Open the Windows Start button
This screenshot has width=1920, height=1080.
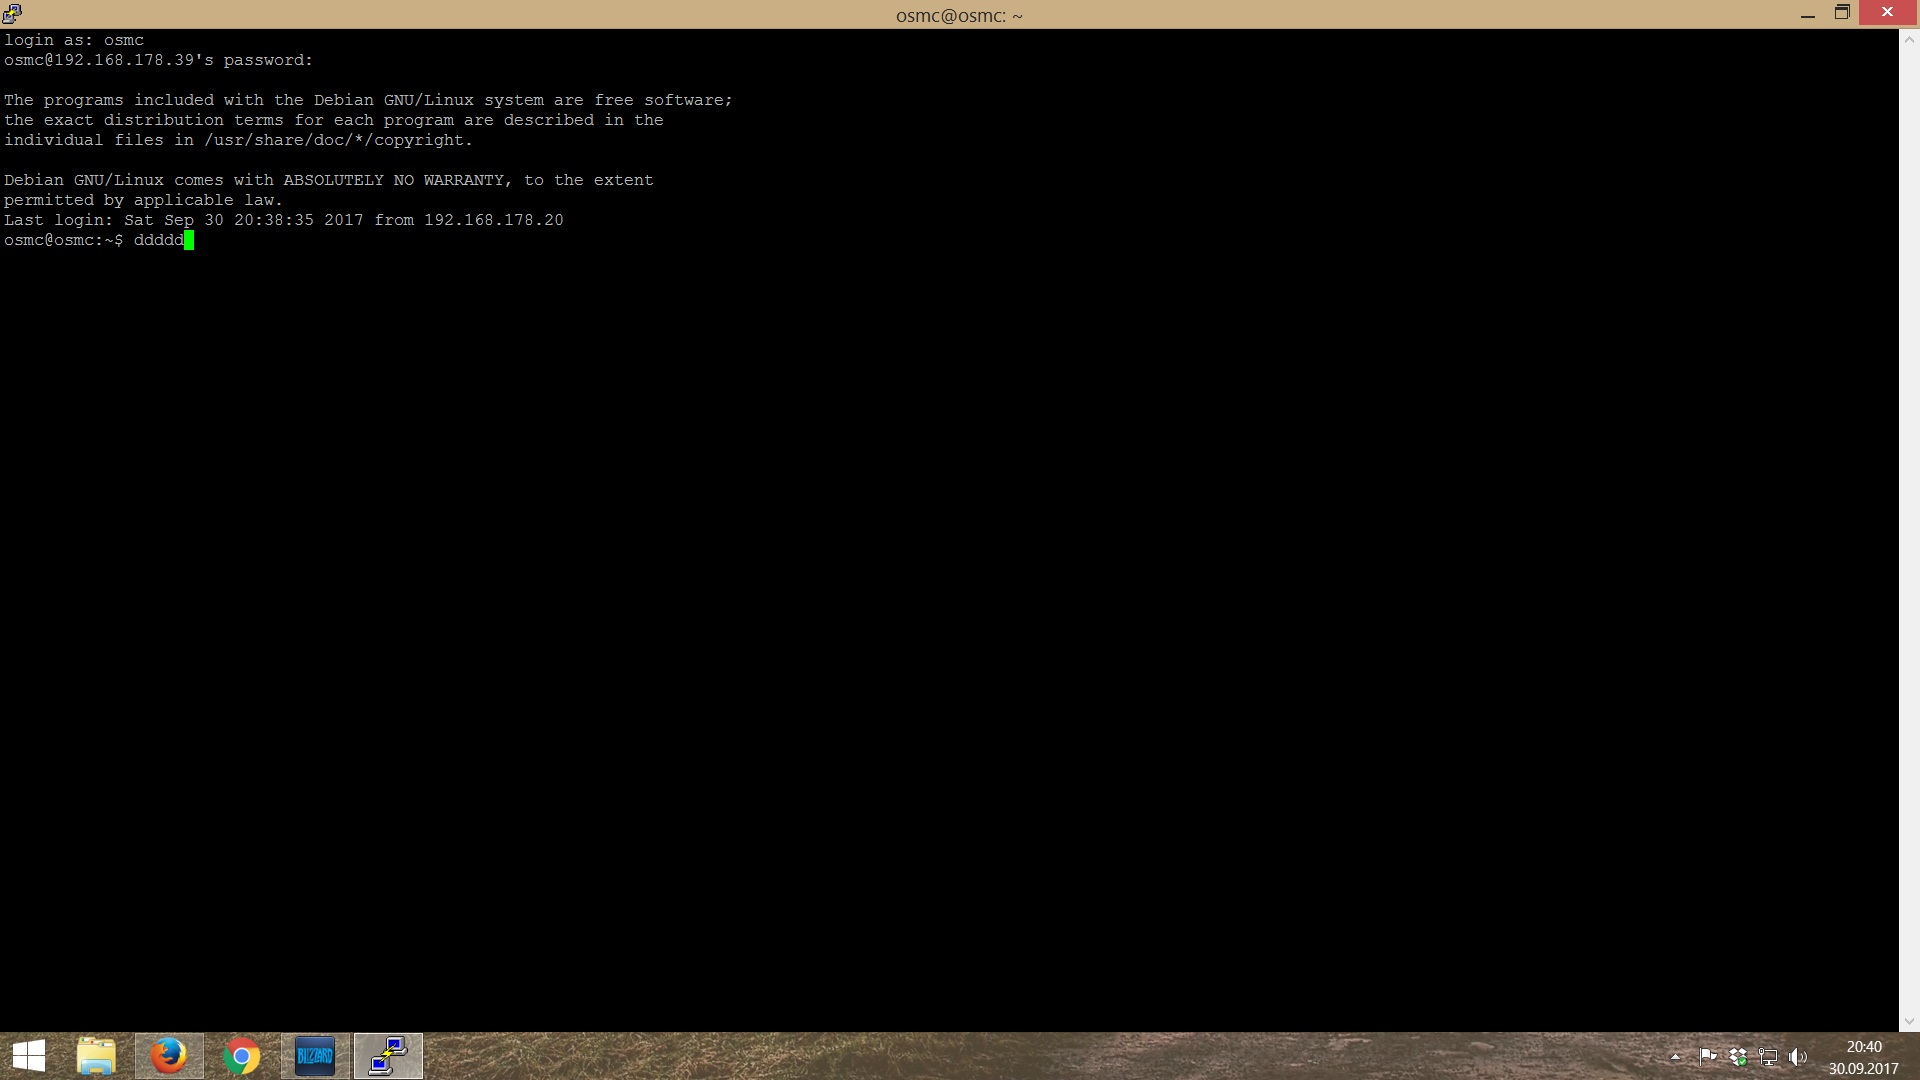(x=29, y=1056)
